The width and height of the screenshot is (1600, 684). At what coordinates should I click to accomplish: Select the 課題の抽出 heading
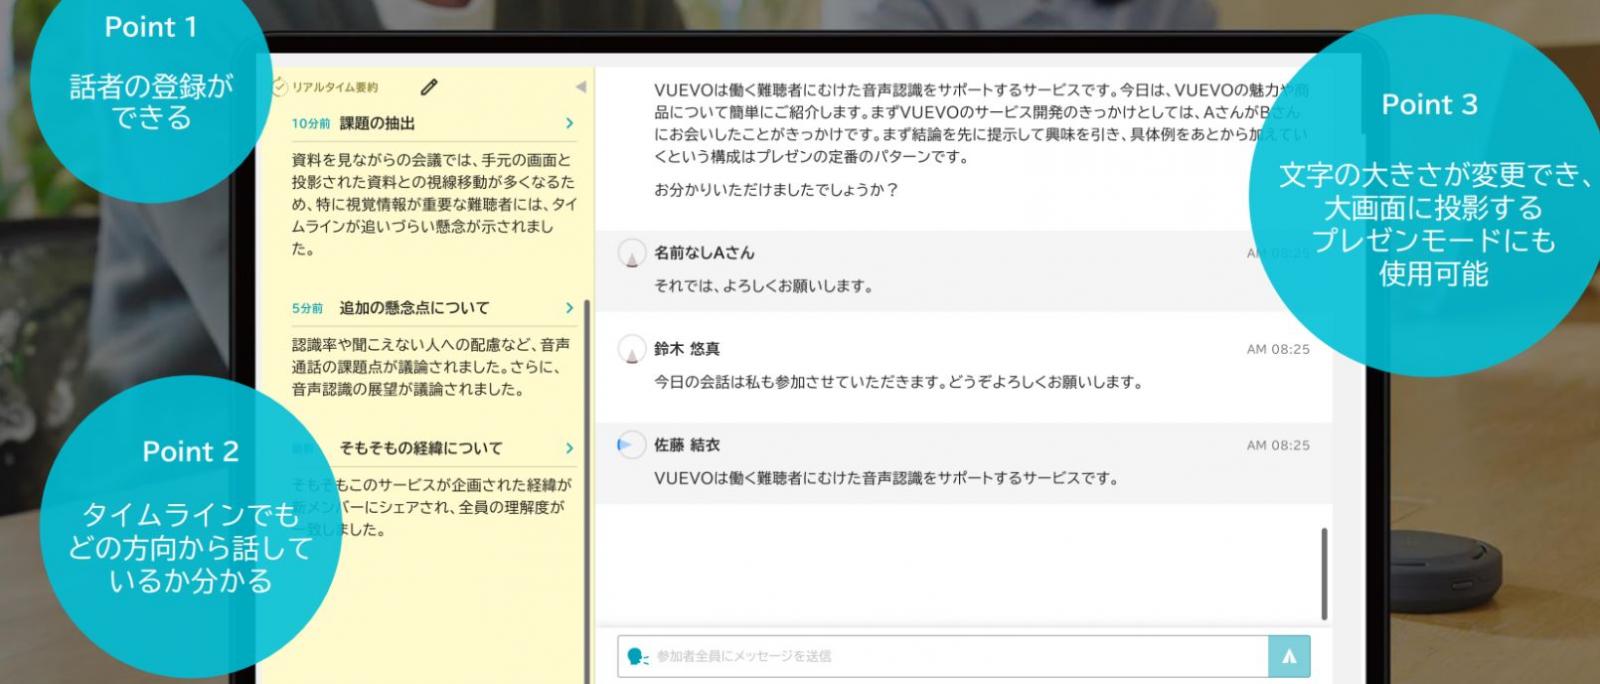tap(377, 123)
